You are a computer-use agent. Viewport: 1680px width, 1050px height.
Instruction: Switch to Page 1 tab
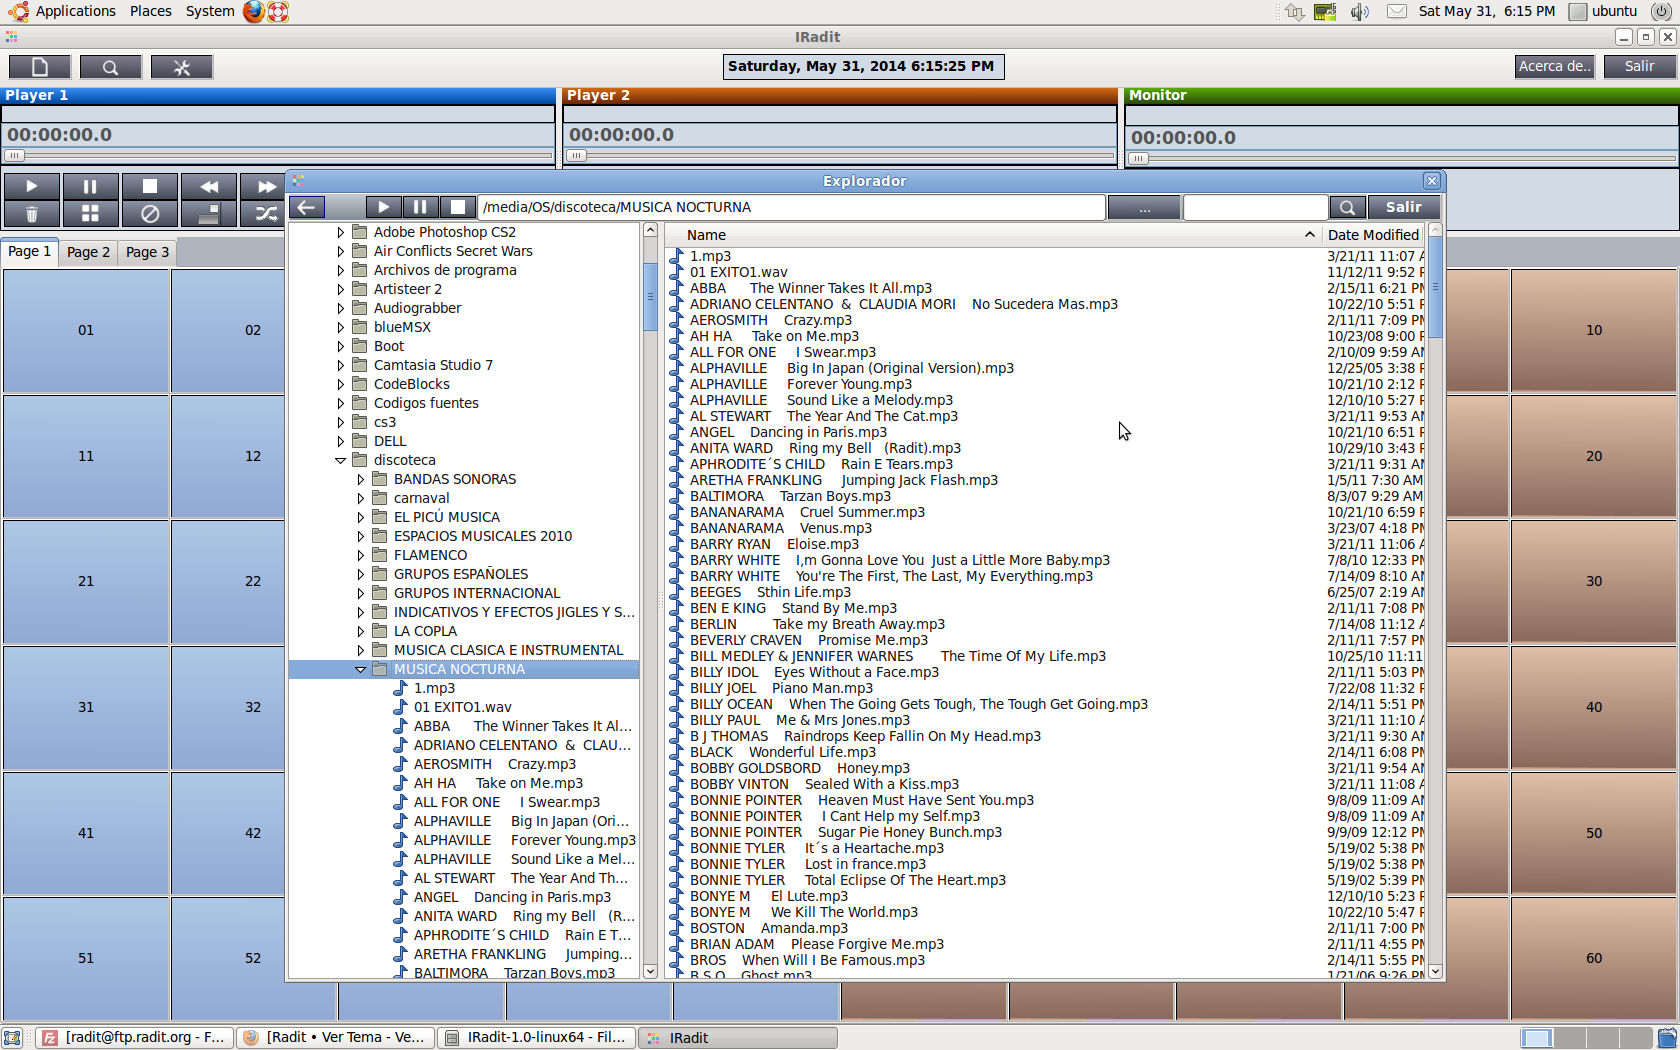[x=29, y=252]
